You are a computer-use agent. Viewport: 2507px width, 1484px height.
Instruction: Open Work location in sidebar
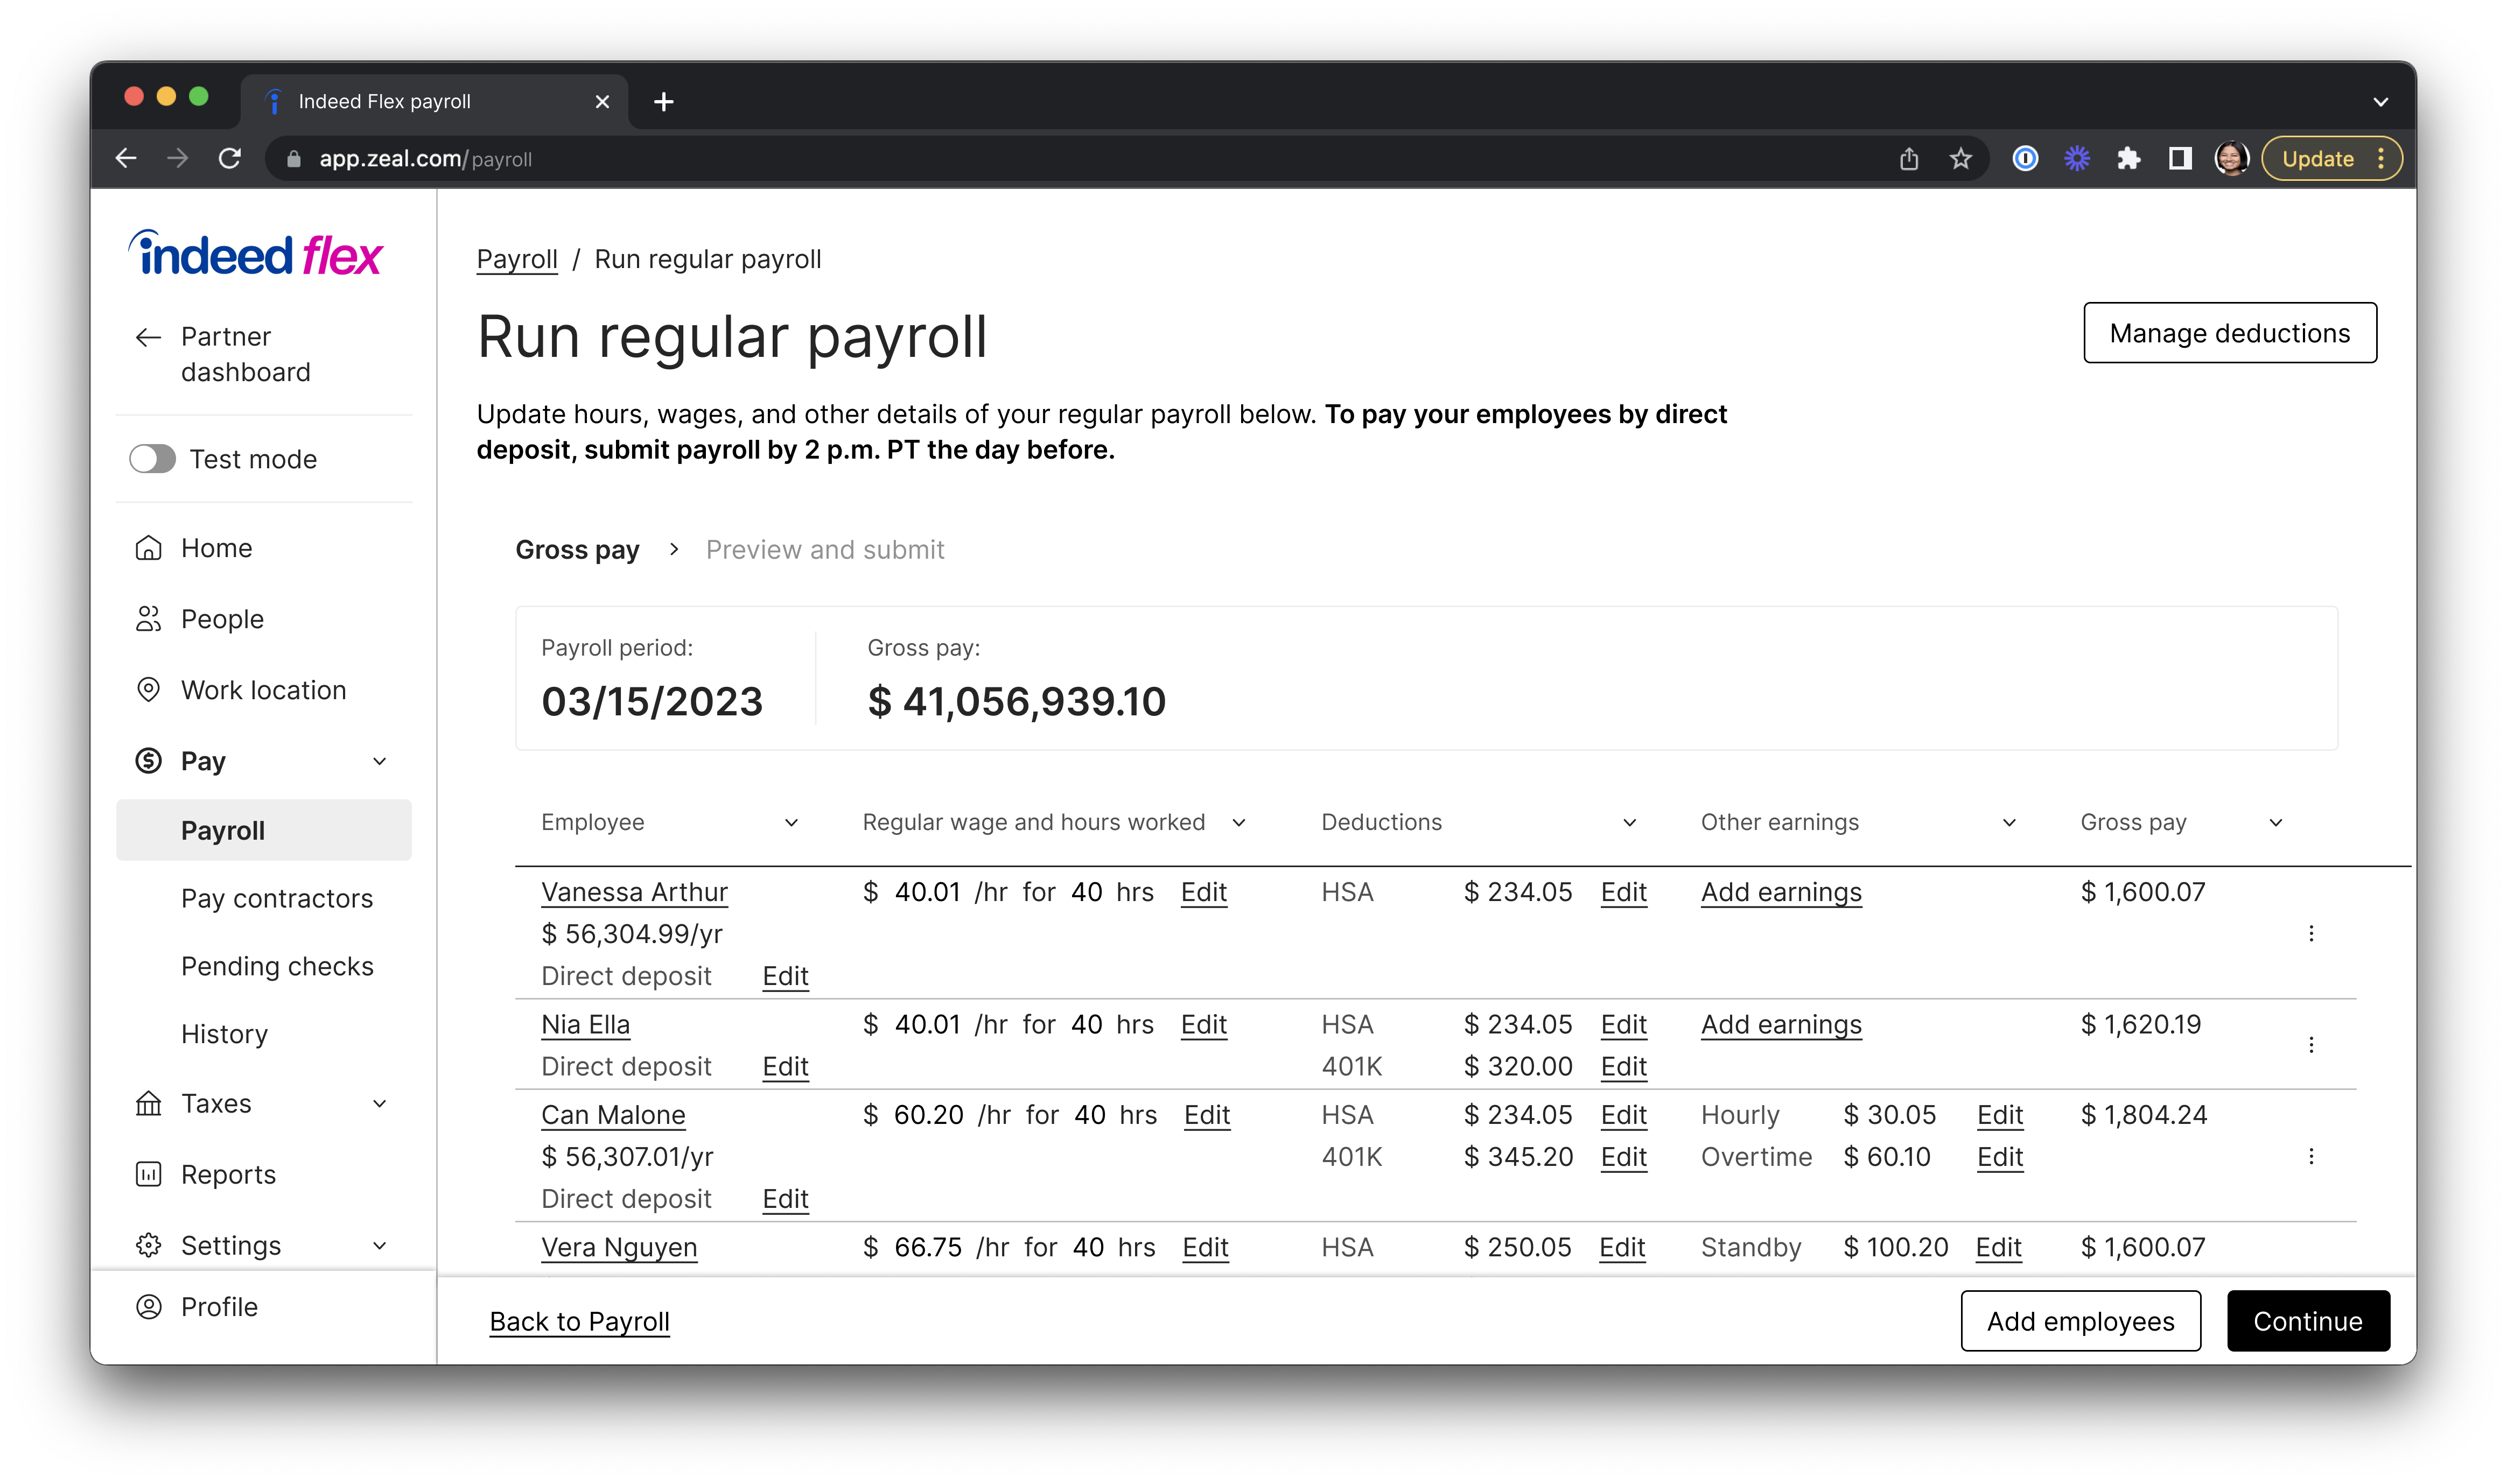[x=264, y=690]
